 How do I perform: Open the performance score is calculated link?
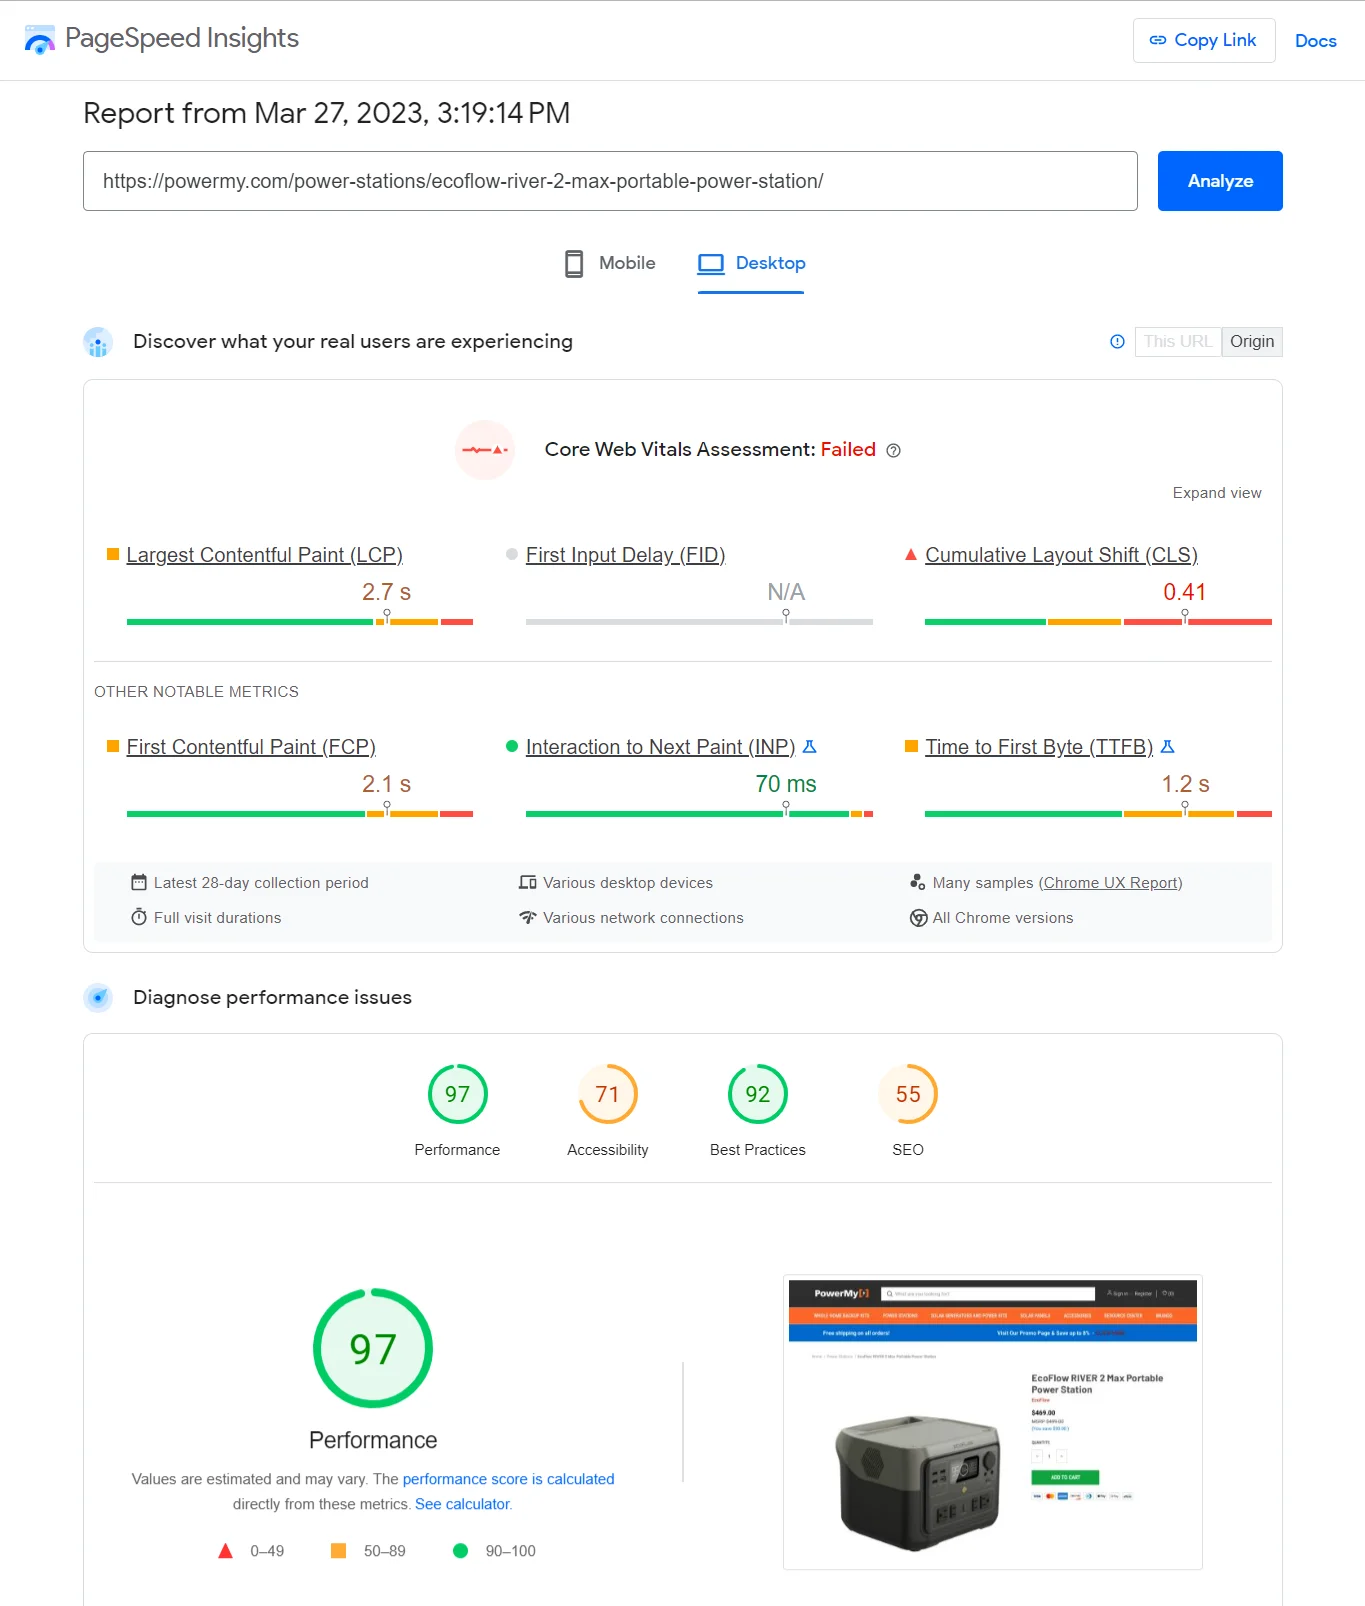tap(508, 1479)
